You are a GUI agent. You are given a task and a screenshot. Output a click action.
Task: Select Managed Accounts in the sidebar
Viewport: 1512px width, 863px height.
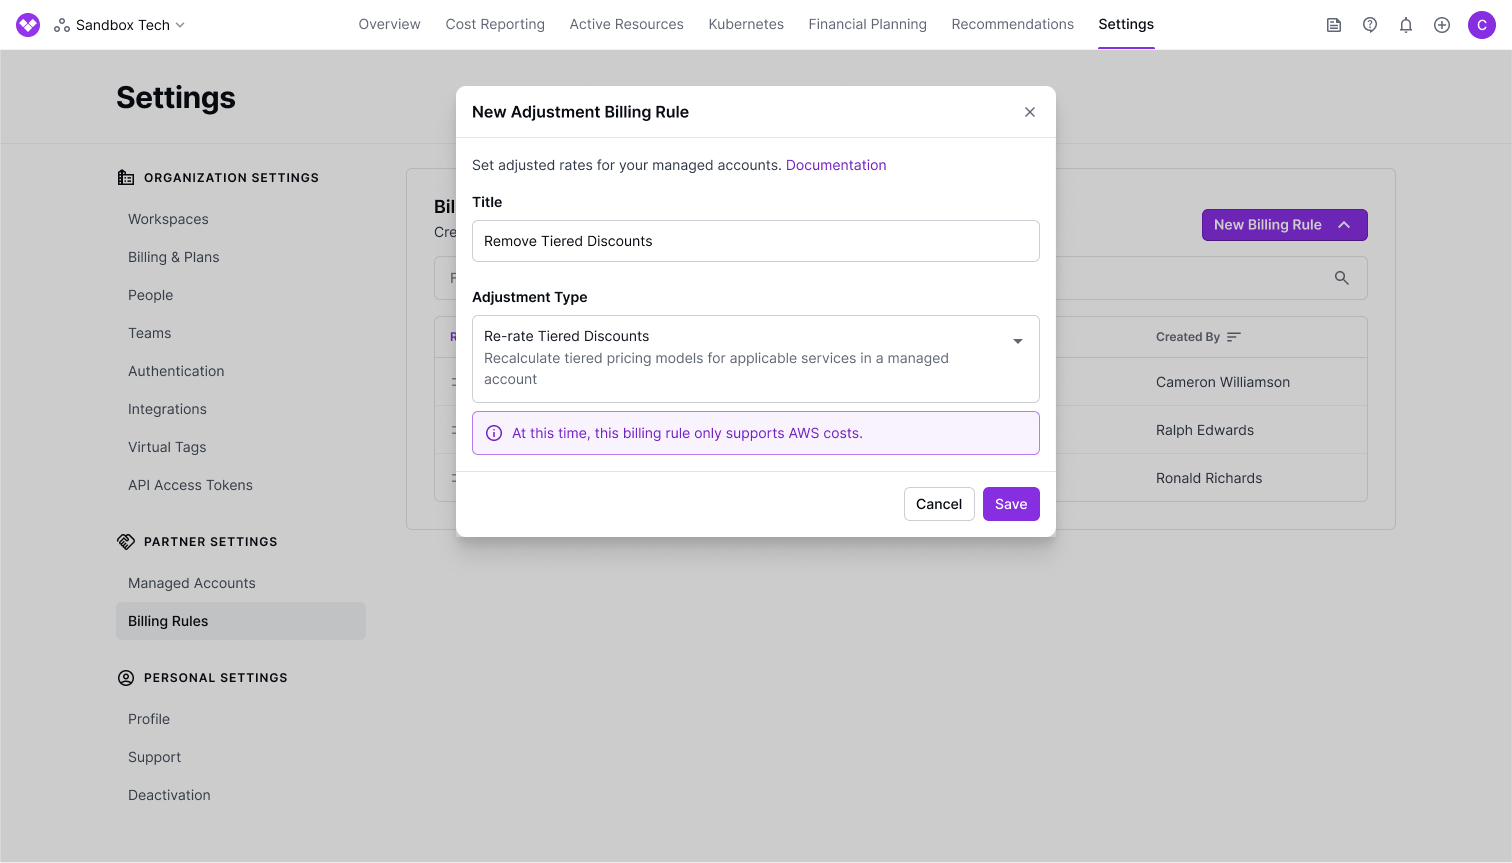192,583
